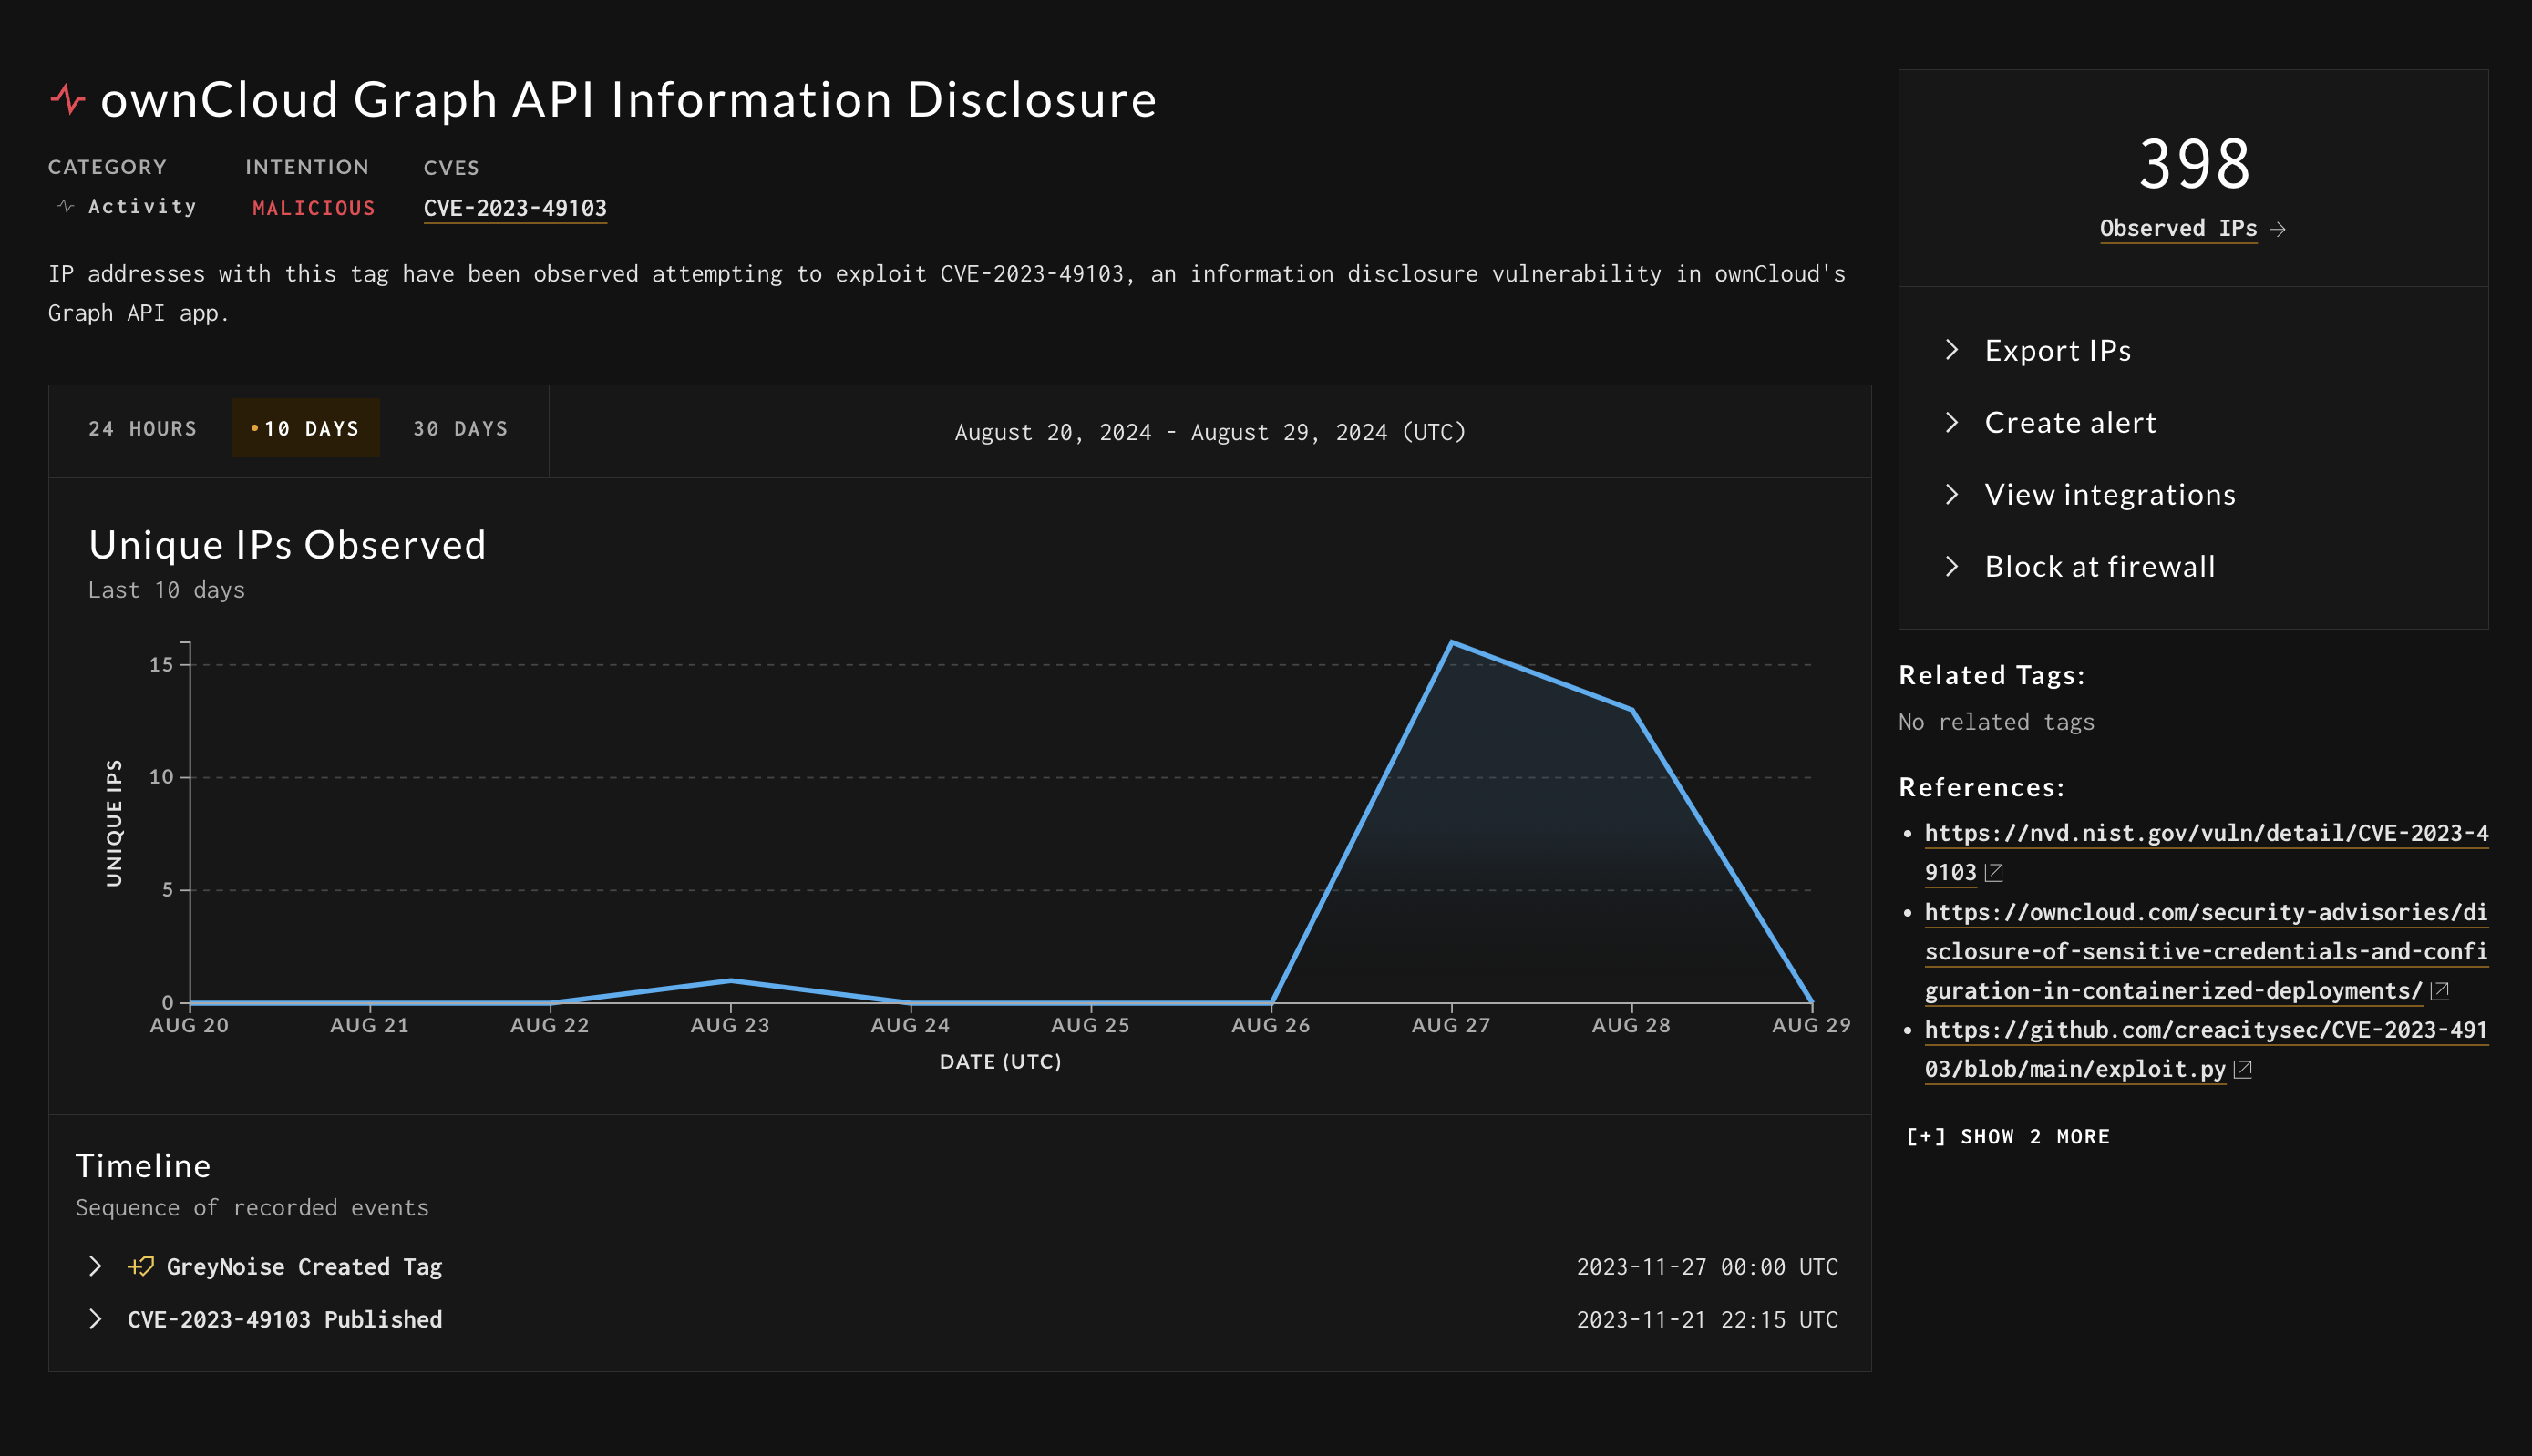Click the Unique IPs Observed heading
Screen dimensions: 2532x1456
(287, 545)
